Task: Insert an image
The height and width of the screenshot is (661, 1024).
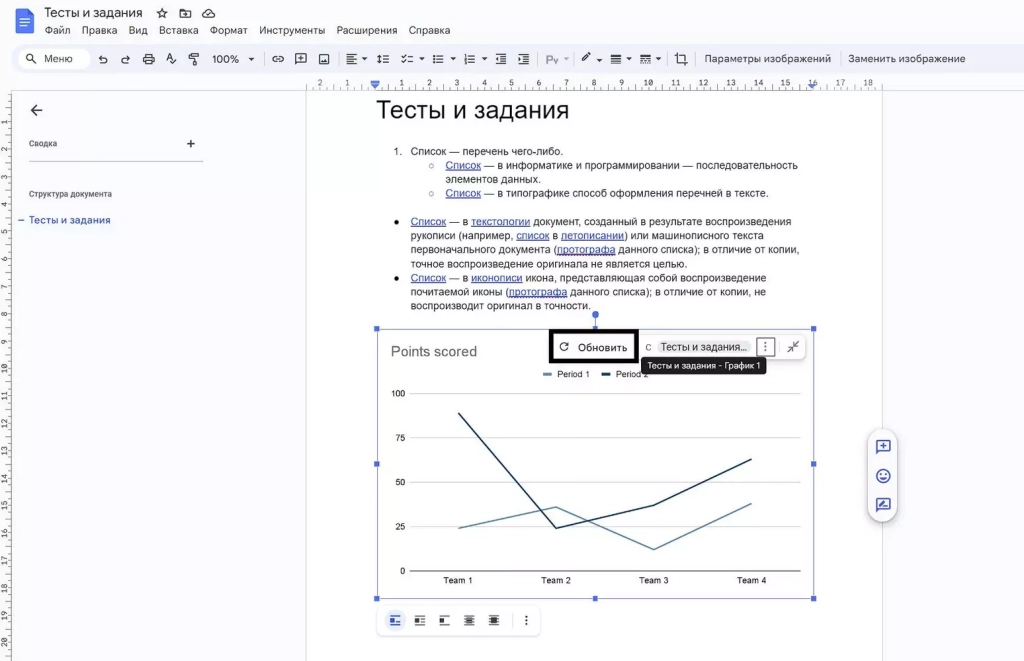Action: pos(323,58)
